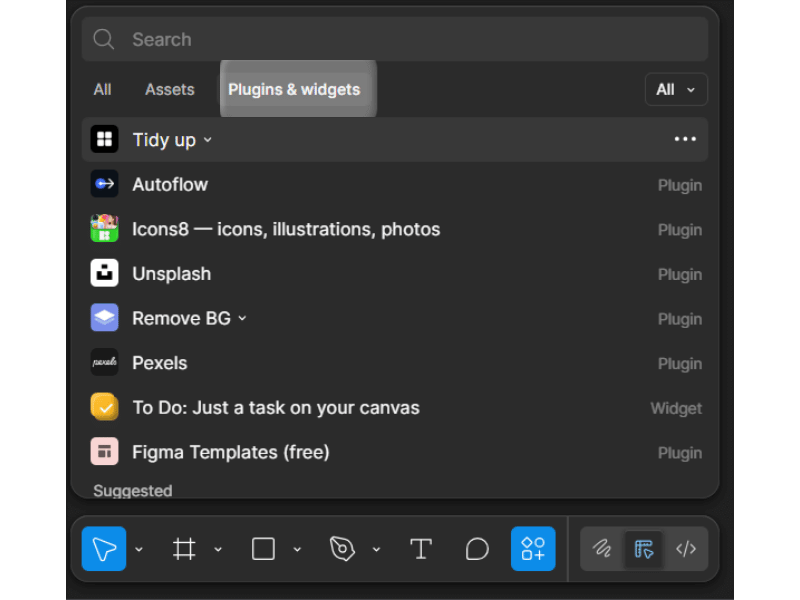
Task: Run the Remove BG plugin
Action: coord(395,318)
